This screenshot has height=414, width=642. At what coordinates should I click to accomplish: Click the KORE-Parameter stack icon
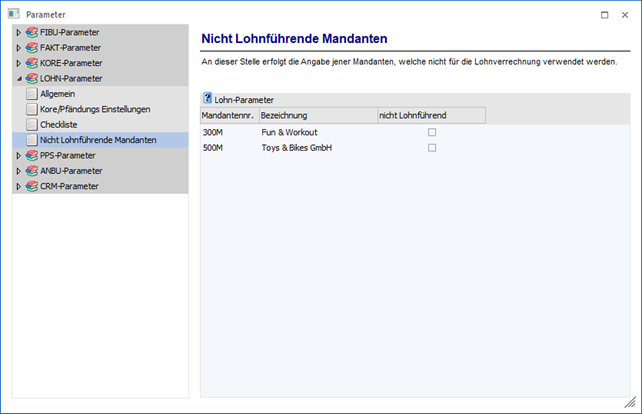tap(31, 62)
